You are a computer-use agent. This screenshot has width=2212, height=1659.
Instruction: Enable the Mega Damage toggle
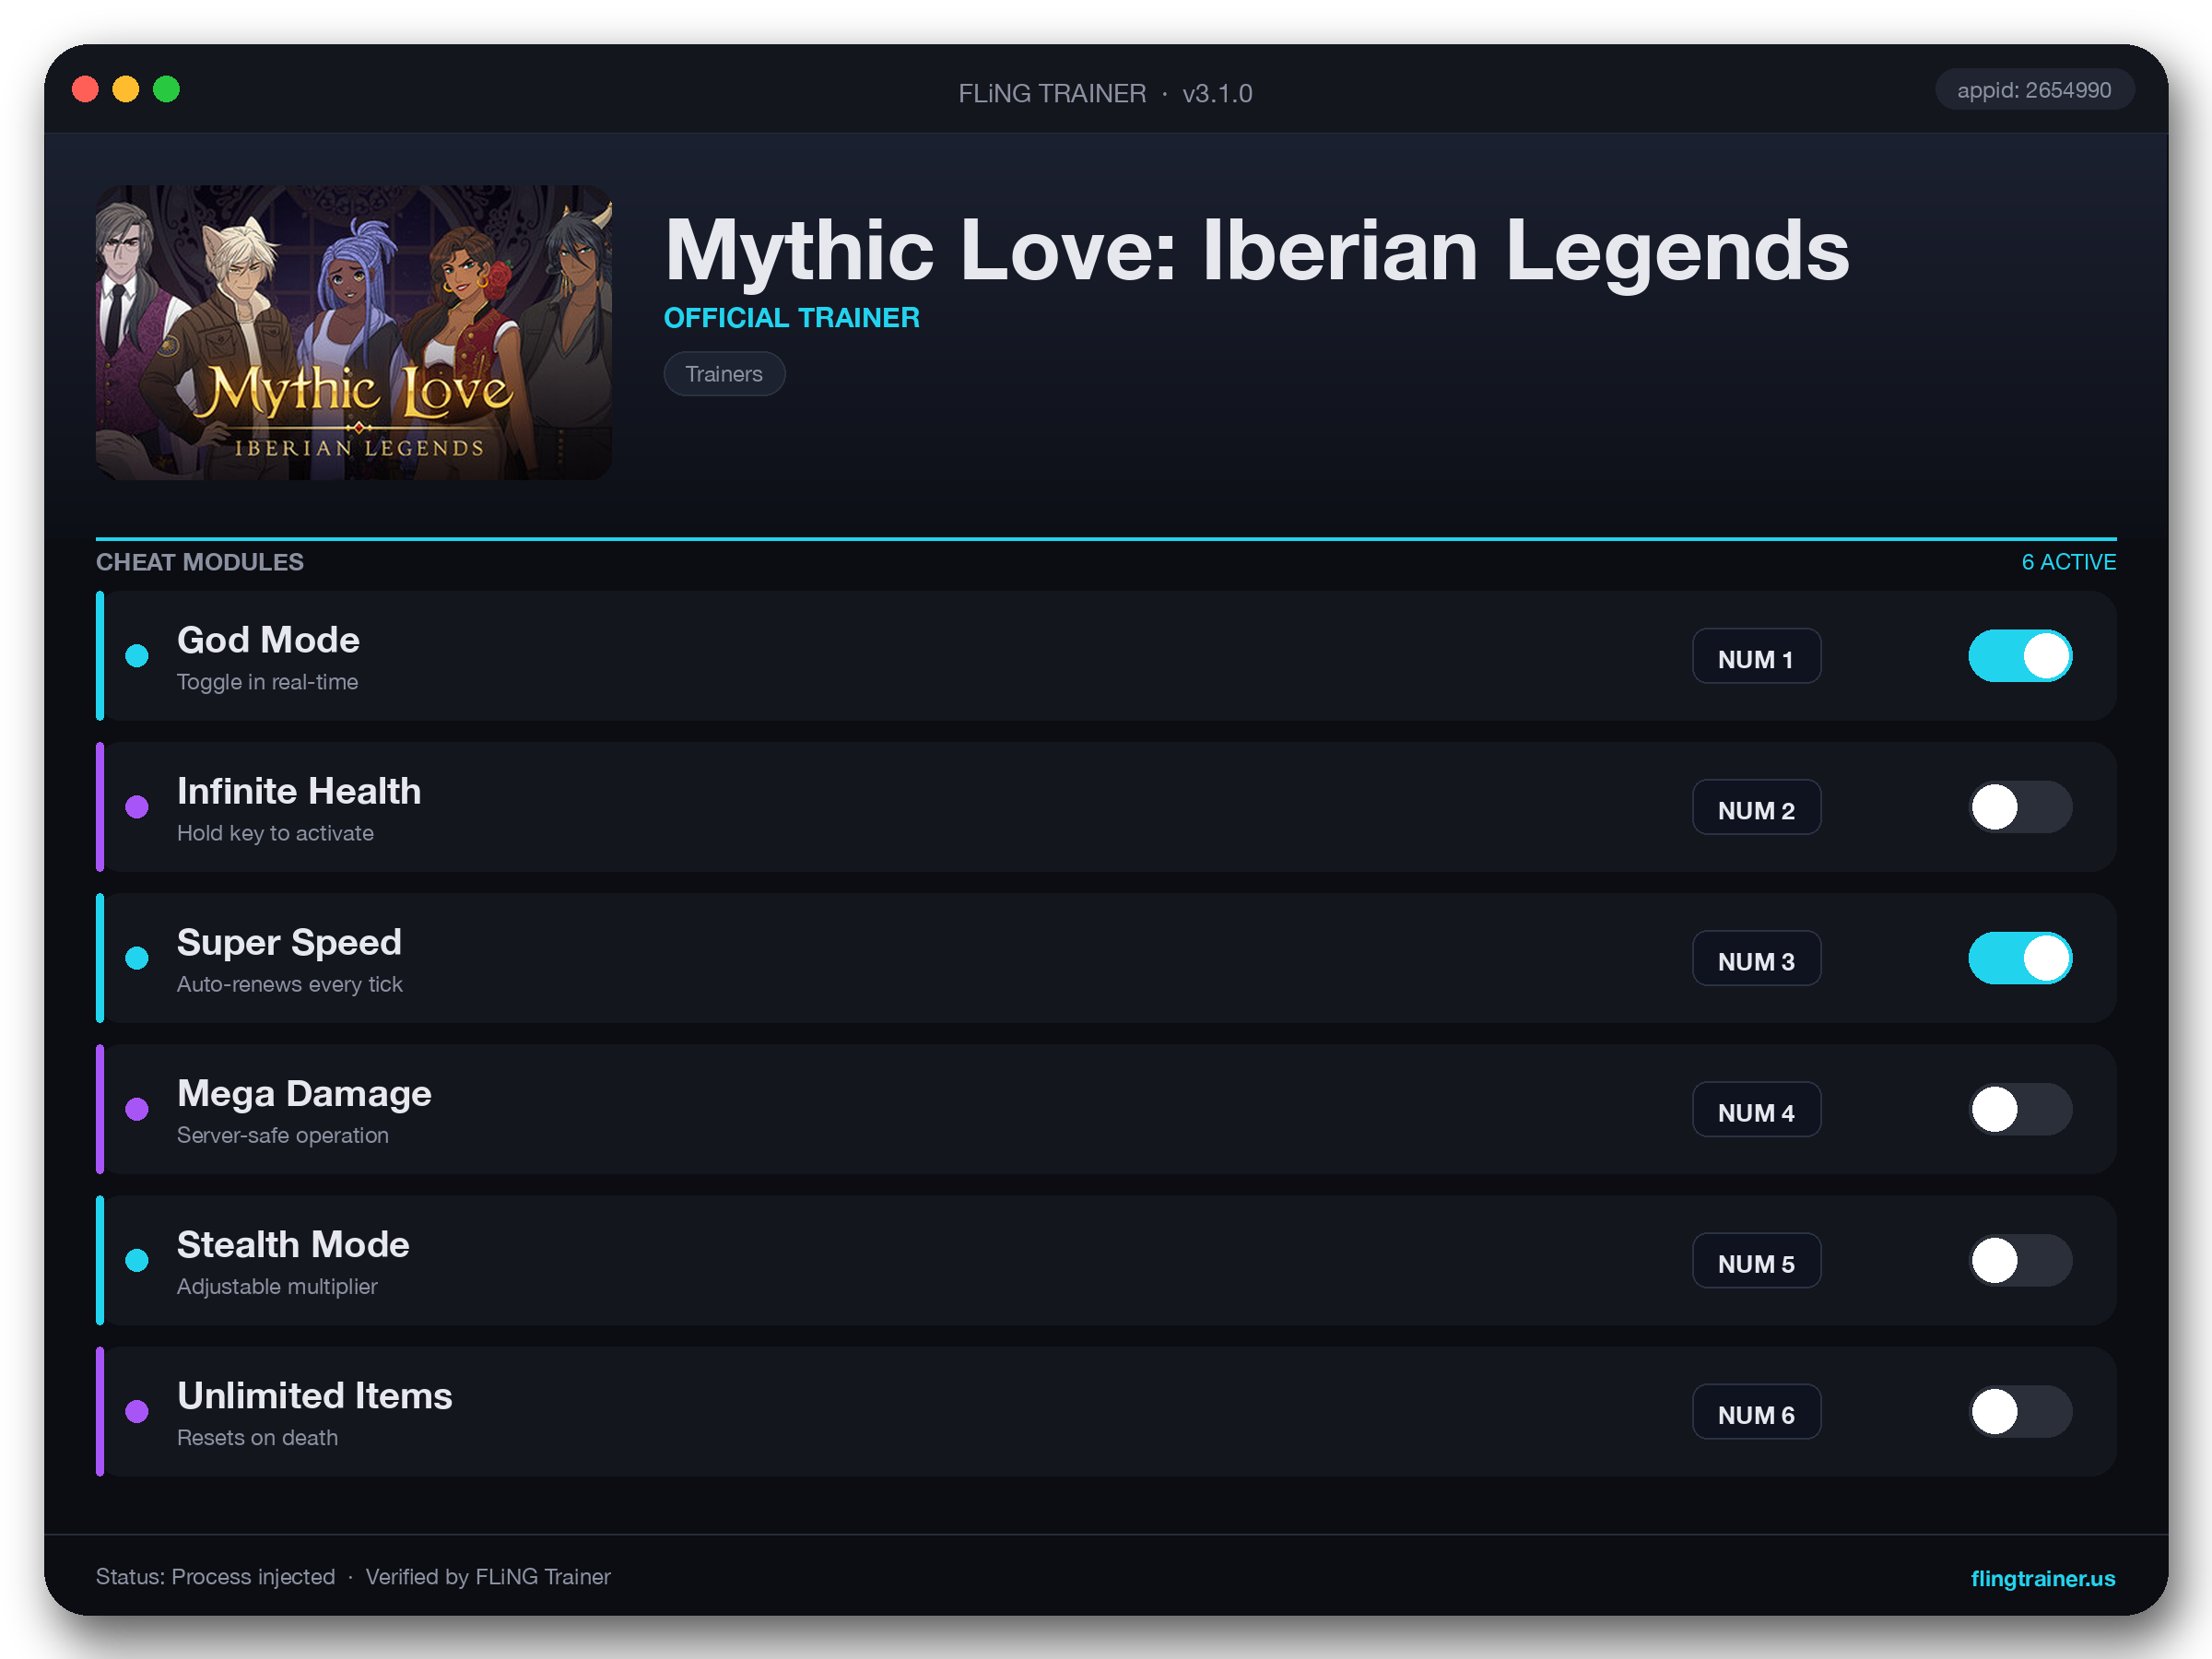pos(2019,1109)
